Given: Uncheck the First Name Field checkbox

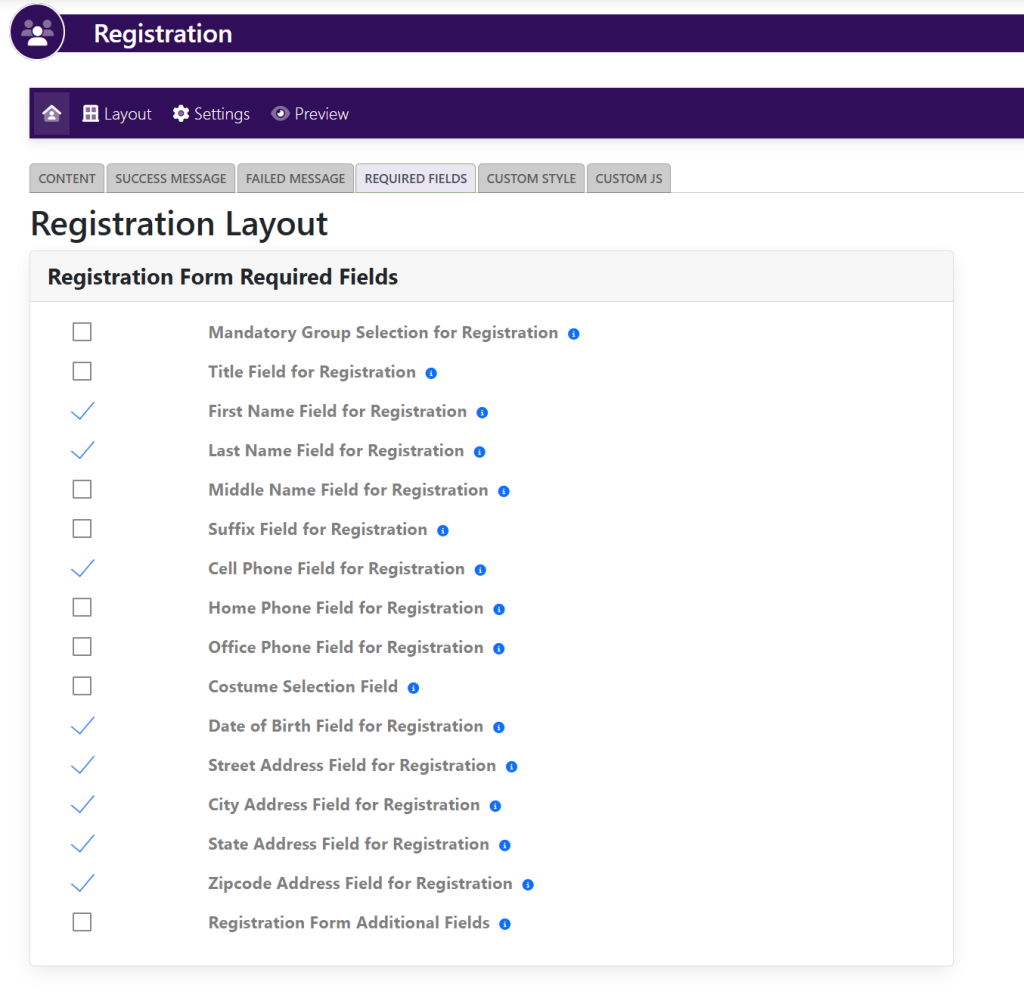Looking at the screenshot, I should (82, 411).
